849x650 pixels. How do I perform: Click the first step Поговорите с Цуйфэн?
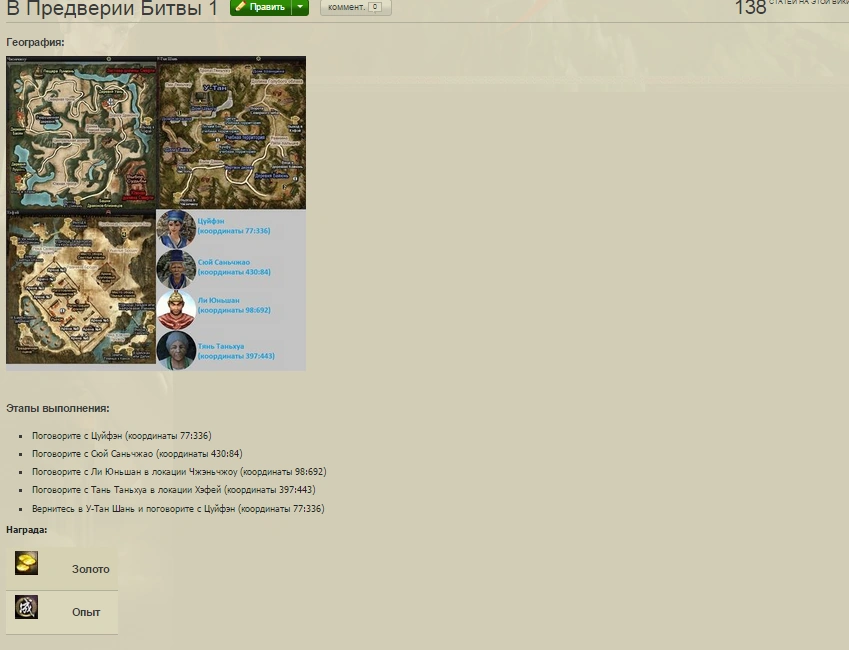(122, 436)
